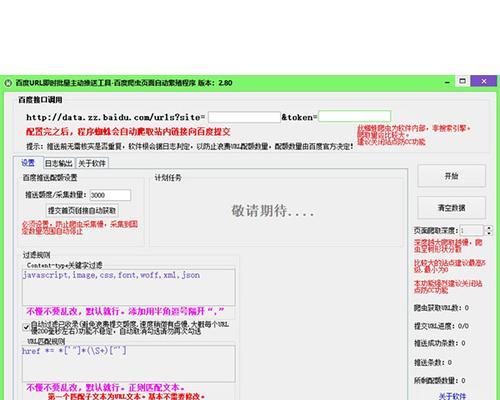Click the 过滤规则 group label
Image resolution: width=500 pixels, height=400 pixels.
pyautogui.click(x=36, y=255)
